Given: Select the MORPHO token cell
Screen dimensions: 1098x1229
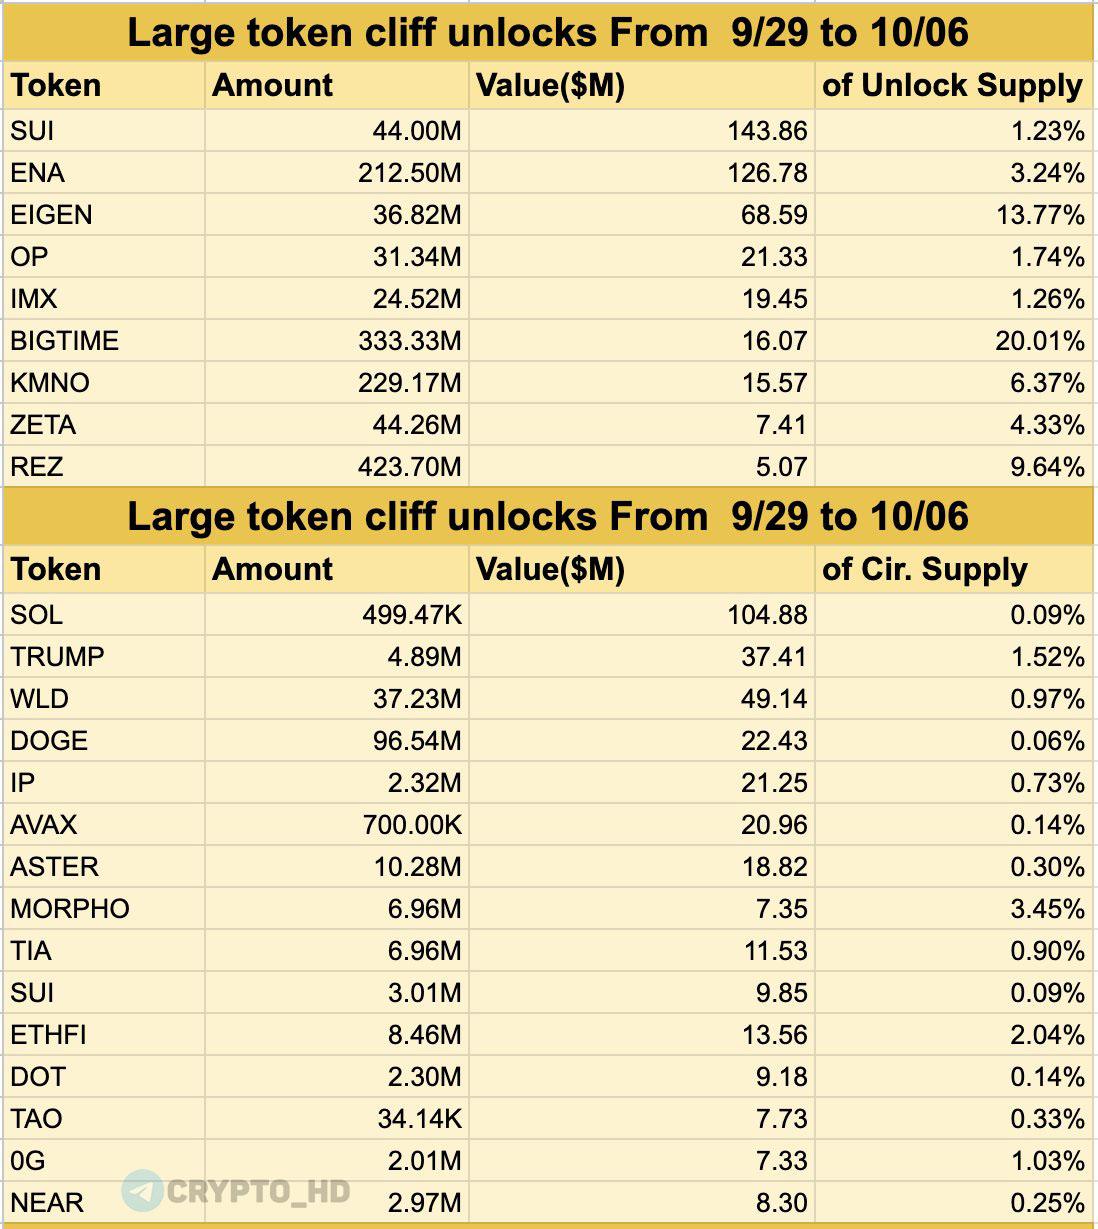Looking at the screenshot, I should tap(70, 909).
